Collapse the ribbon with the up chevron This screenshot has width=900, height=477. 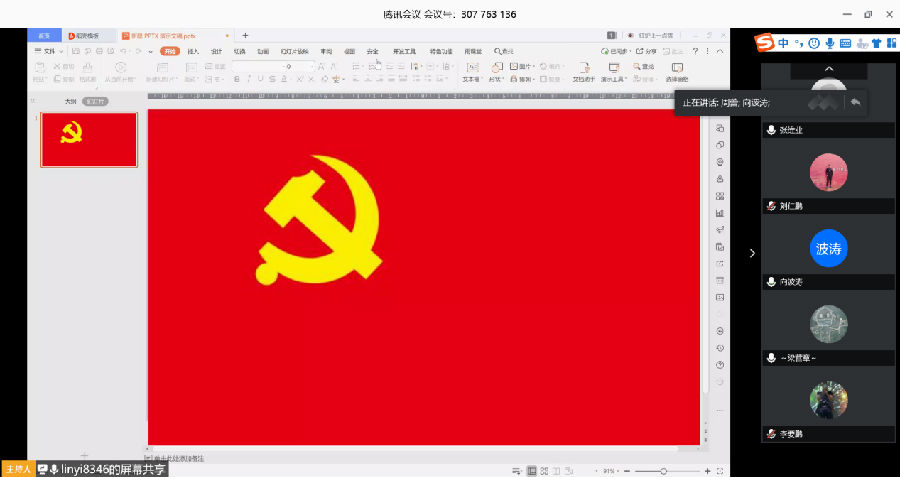pyautogui.click(x=720, y=52)
